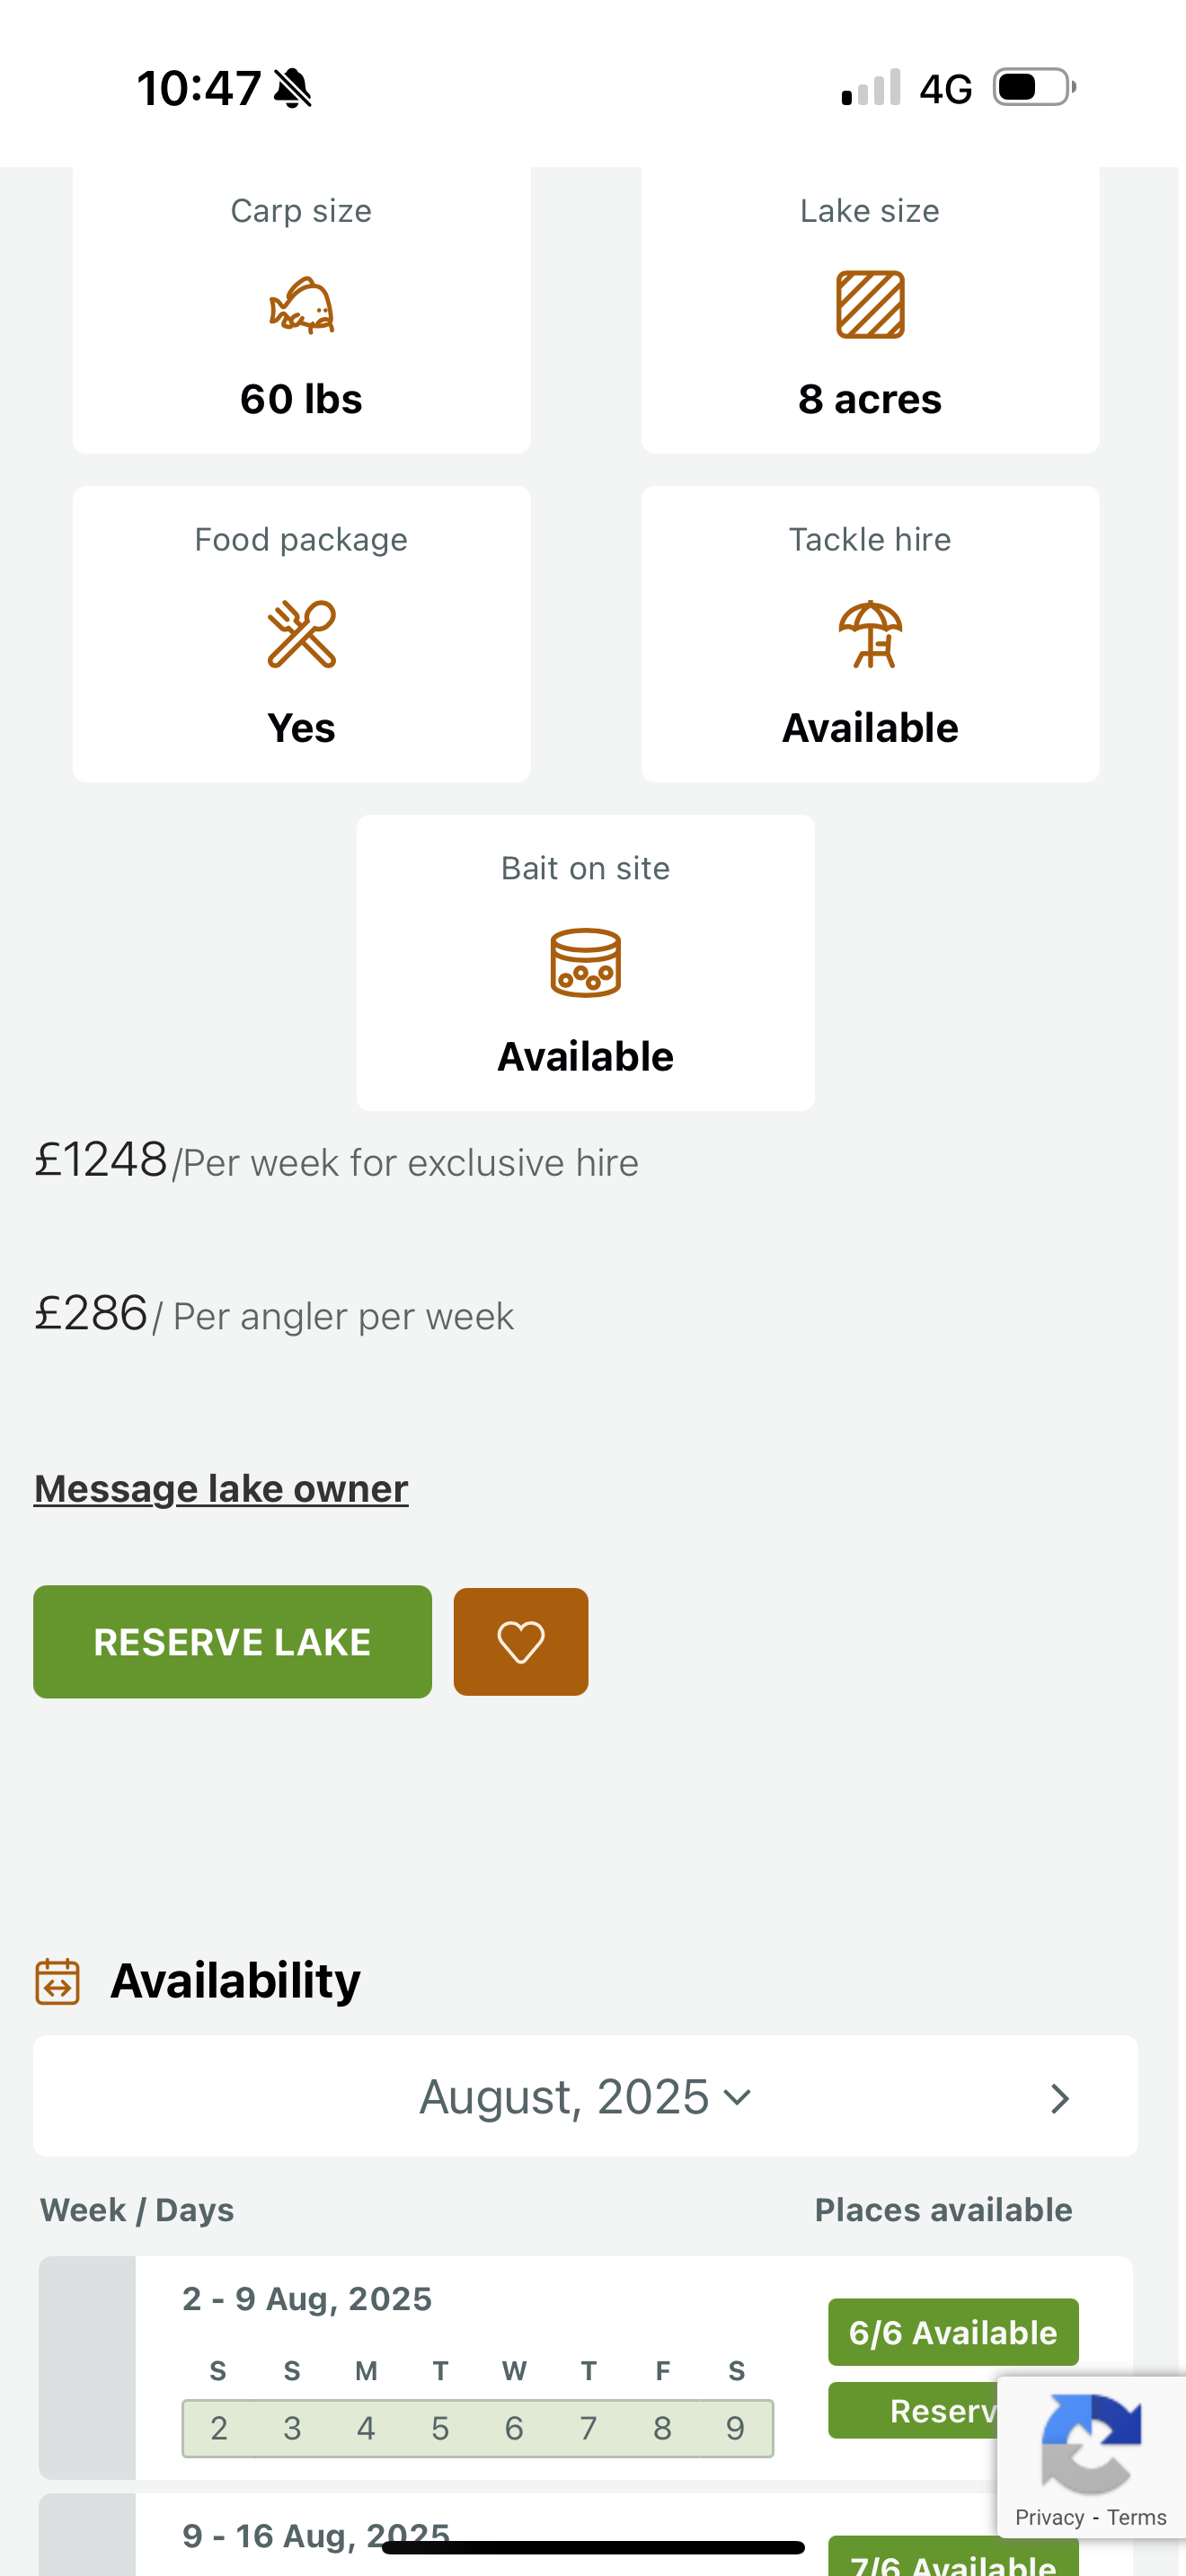Screen dimensions: 1186x2576
Task: Open the August, 2025 month dropdown
Action: 585,2097
